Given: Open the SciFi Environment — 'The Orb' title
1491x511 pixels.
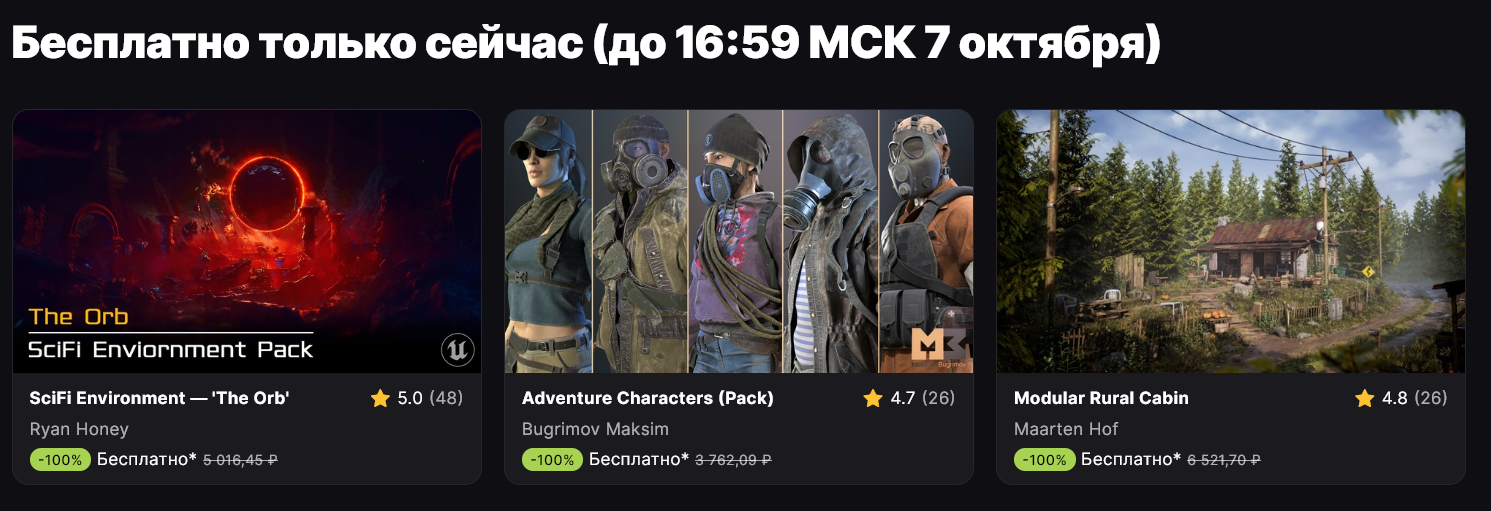Looking at the screenshot, I should (160, 398).
